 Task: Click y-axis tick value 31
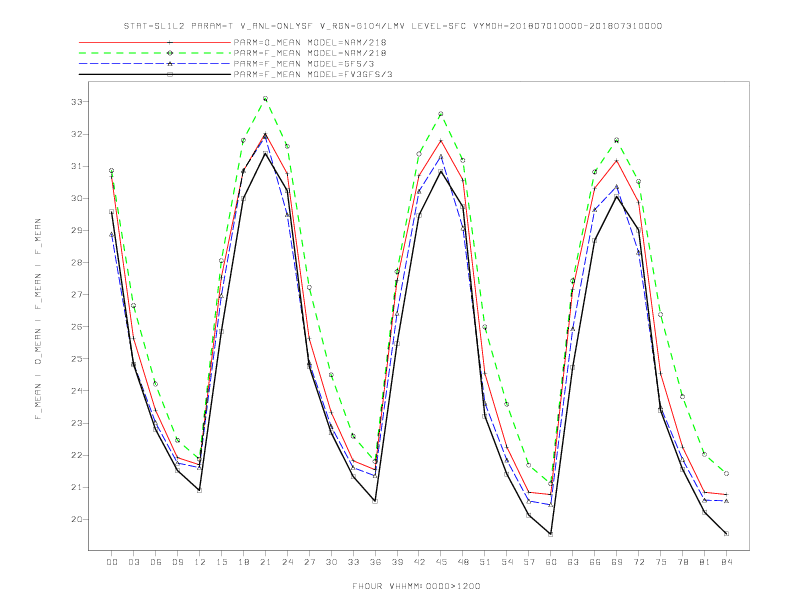coord(76,166)
